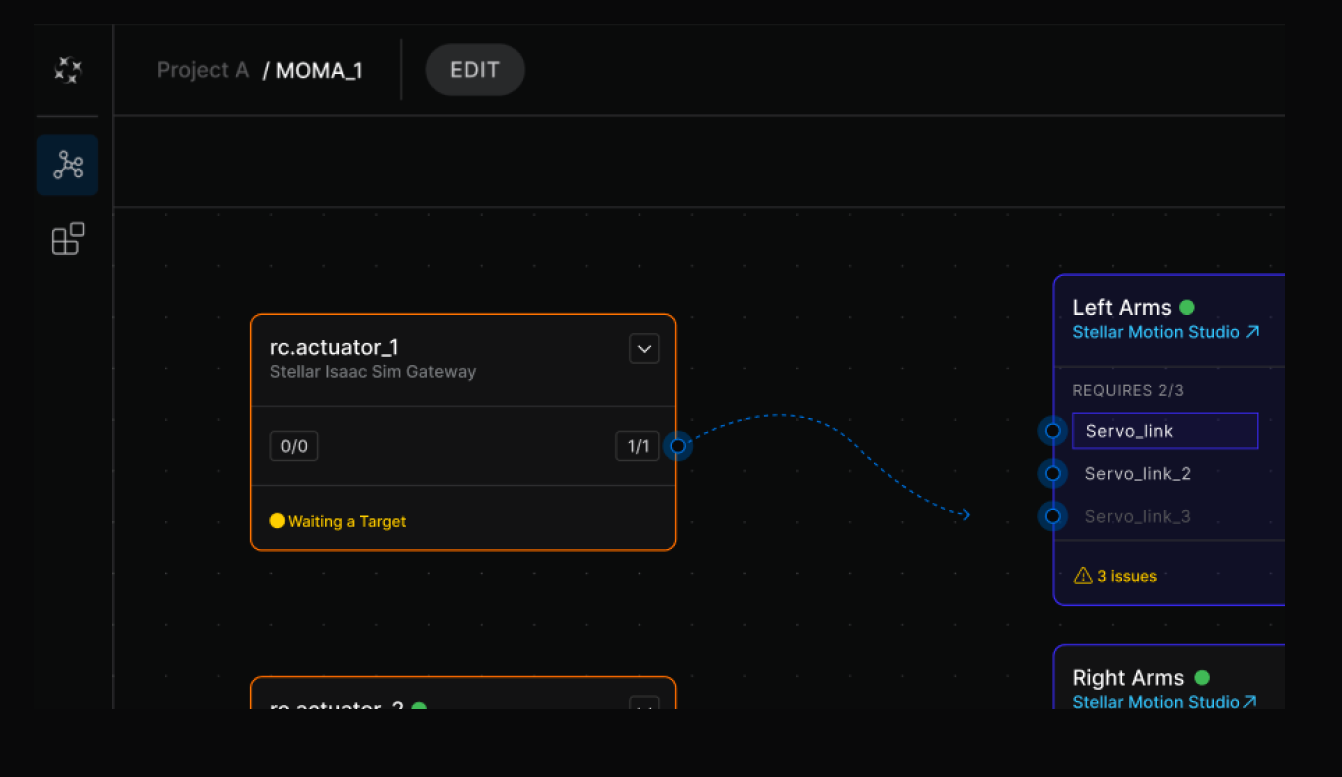
Task: Click the Servo_link_2 input port
Action: (x=1052, y=473)
